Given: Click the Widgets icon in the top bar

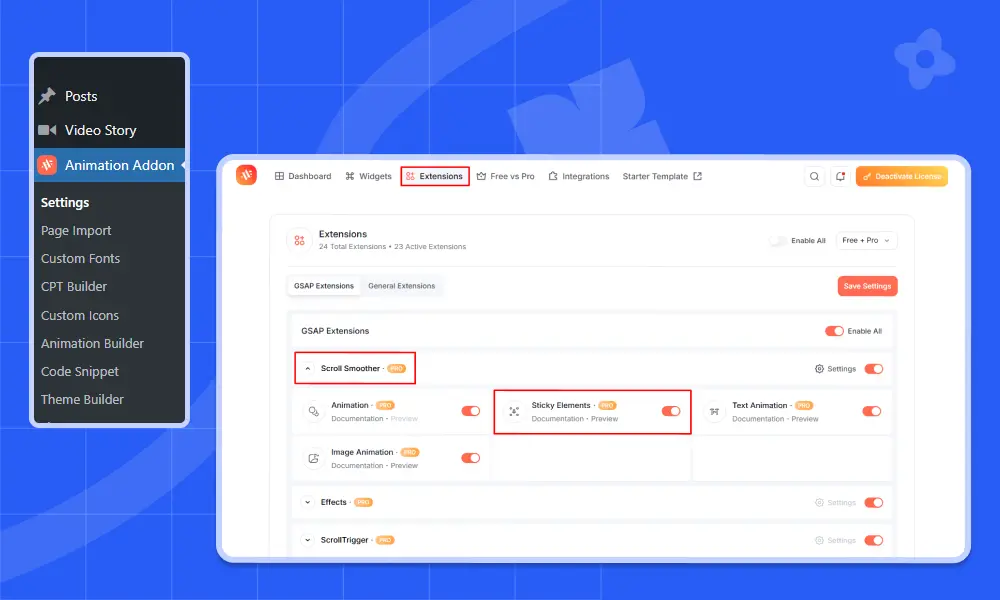Looking at the screenshot, I should tap(349, 176).
